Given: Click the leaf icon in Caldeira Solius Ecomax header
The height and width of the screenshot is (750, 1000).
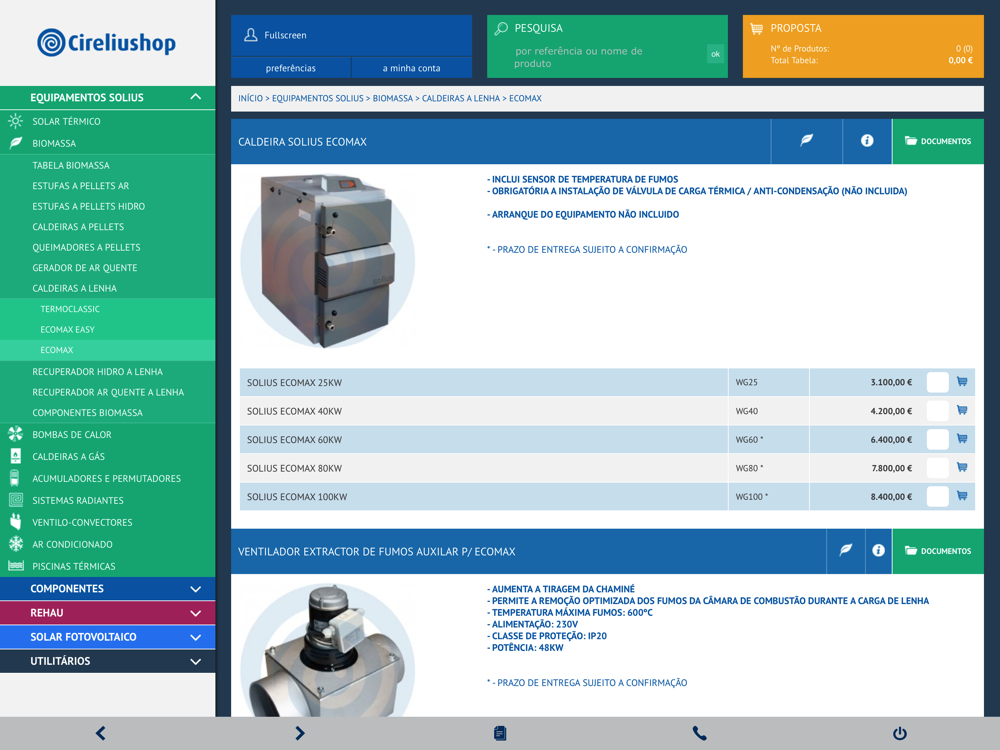Looking at the screenshot, I should pos(806,141).
